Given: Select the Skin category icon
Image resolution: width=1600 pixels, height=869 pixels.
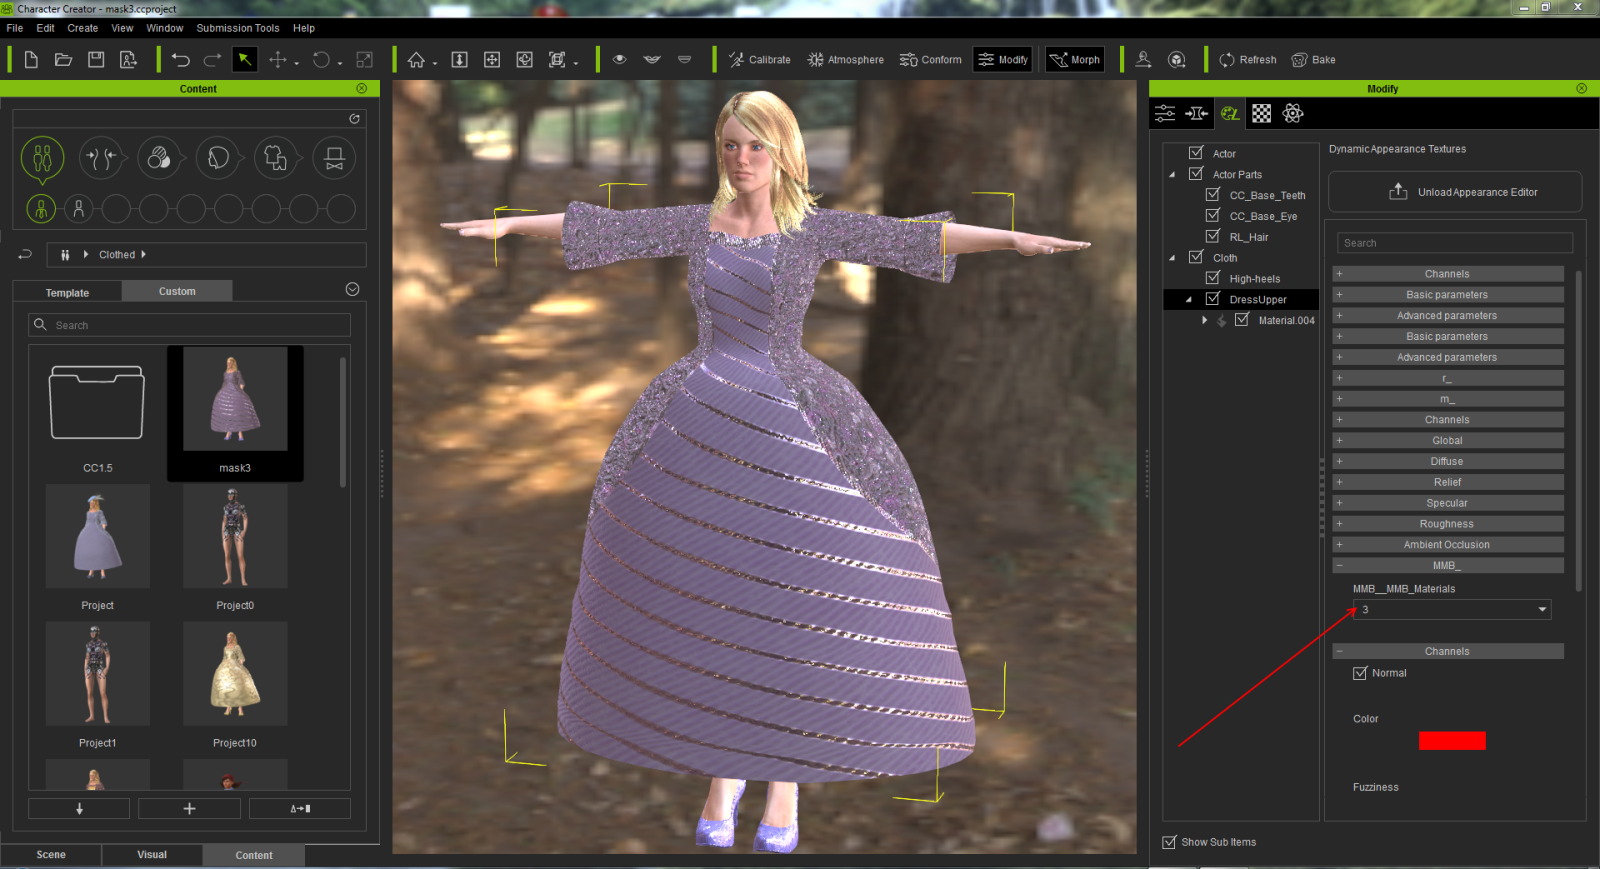Looking at the screenshot, I should [159, 158].
